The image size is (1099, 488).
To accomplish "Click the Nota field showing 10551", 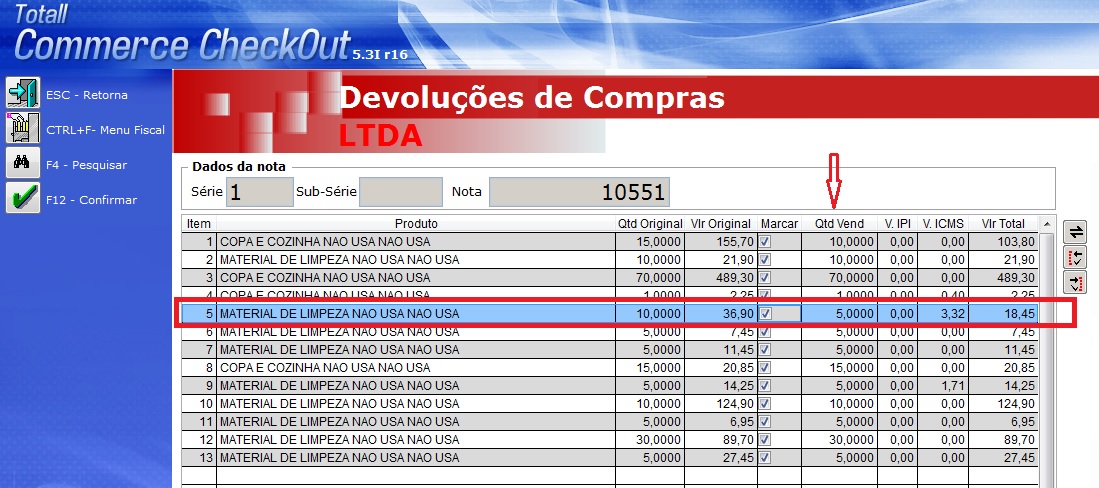I will click(579, 192).
